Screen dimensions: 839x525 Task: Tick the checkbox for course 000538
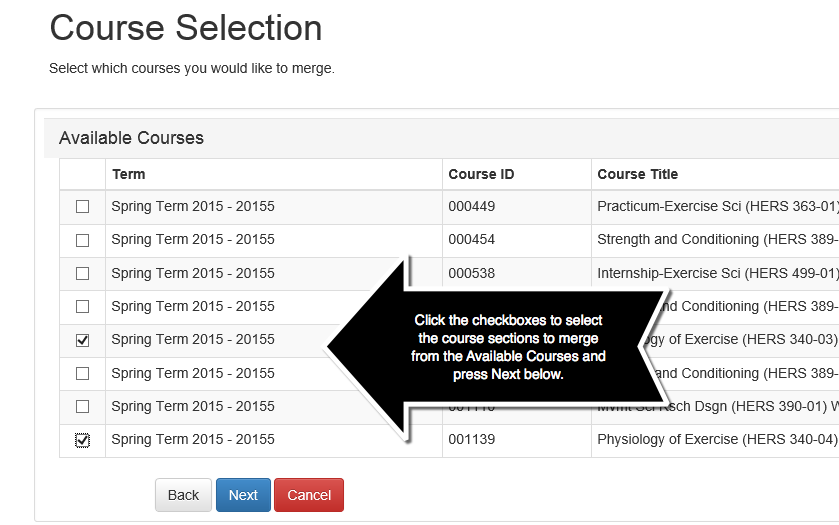[x=82, y=273]
